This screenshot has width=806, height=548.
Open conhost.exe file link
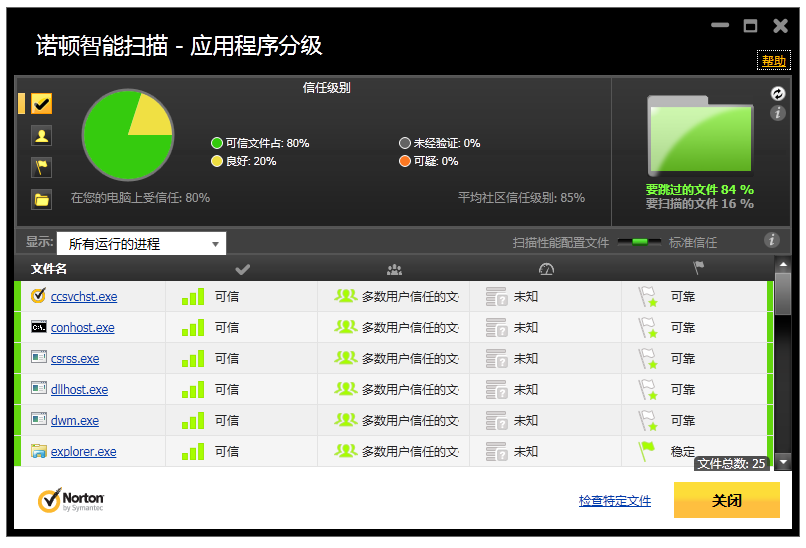82,327
